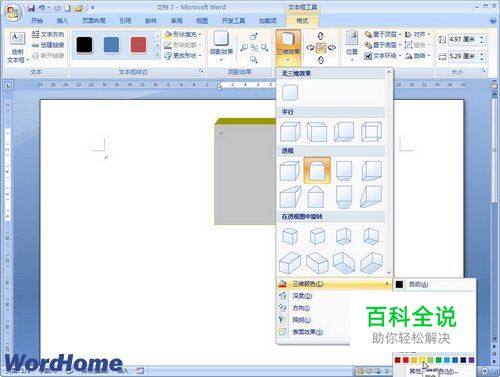Click the Save icon in quick access toolbar
Viewport: 500px width, 377px height.
click(x=31, y=8)
